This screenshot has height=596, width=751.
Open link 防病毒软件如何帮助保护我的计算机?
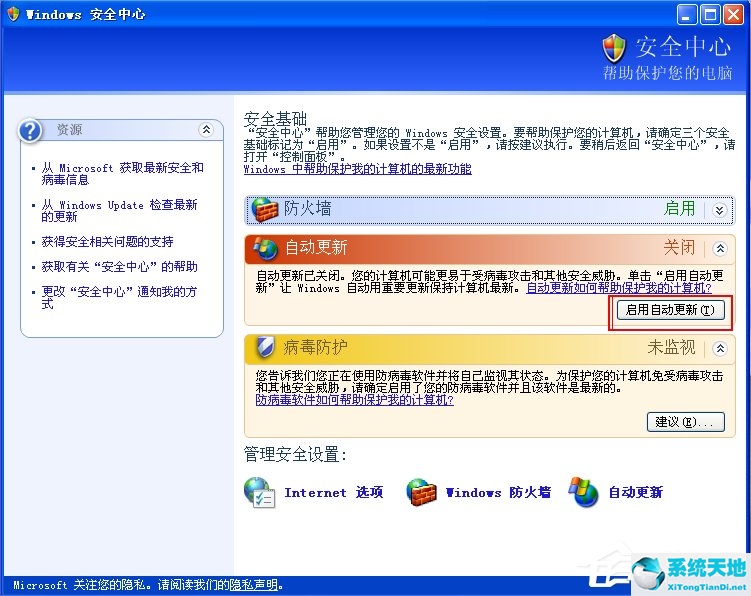click(x=354, y=400)
